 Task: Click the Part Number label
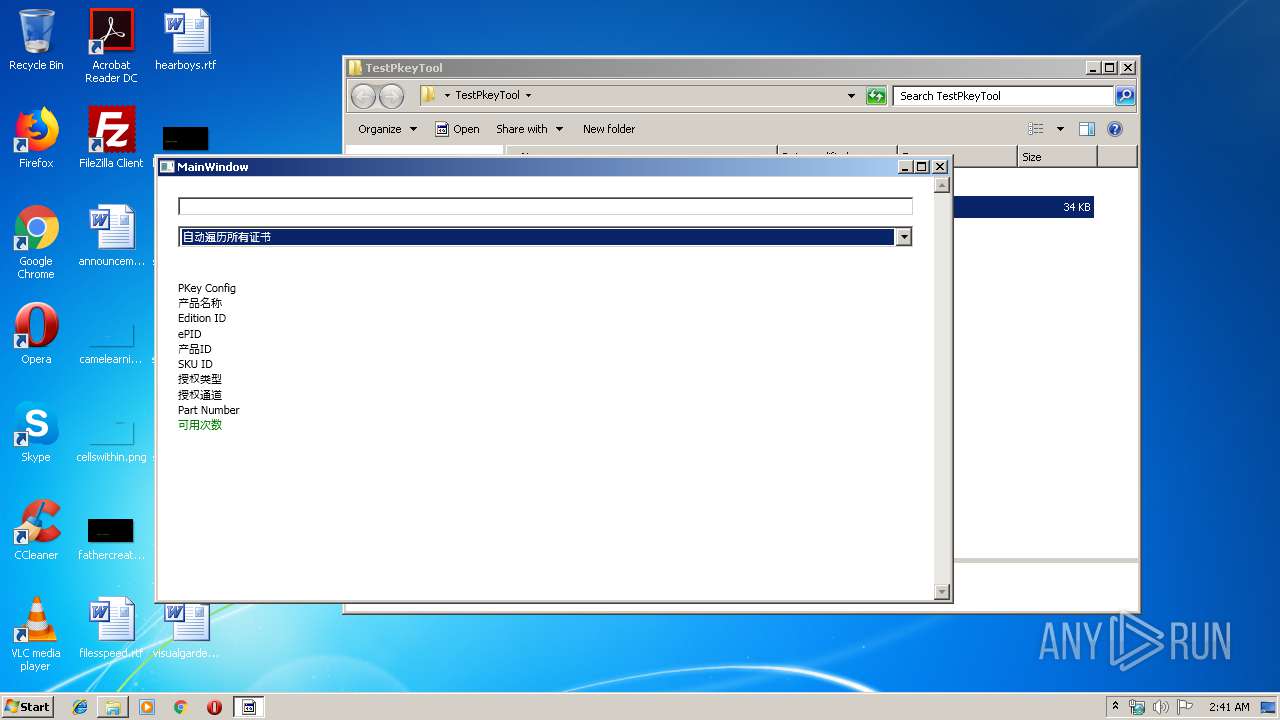(209, 410)
